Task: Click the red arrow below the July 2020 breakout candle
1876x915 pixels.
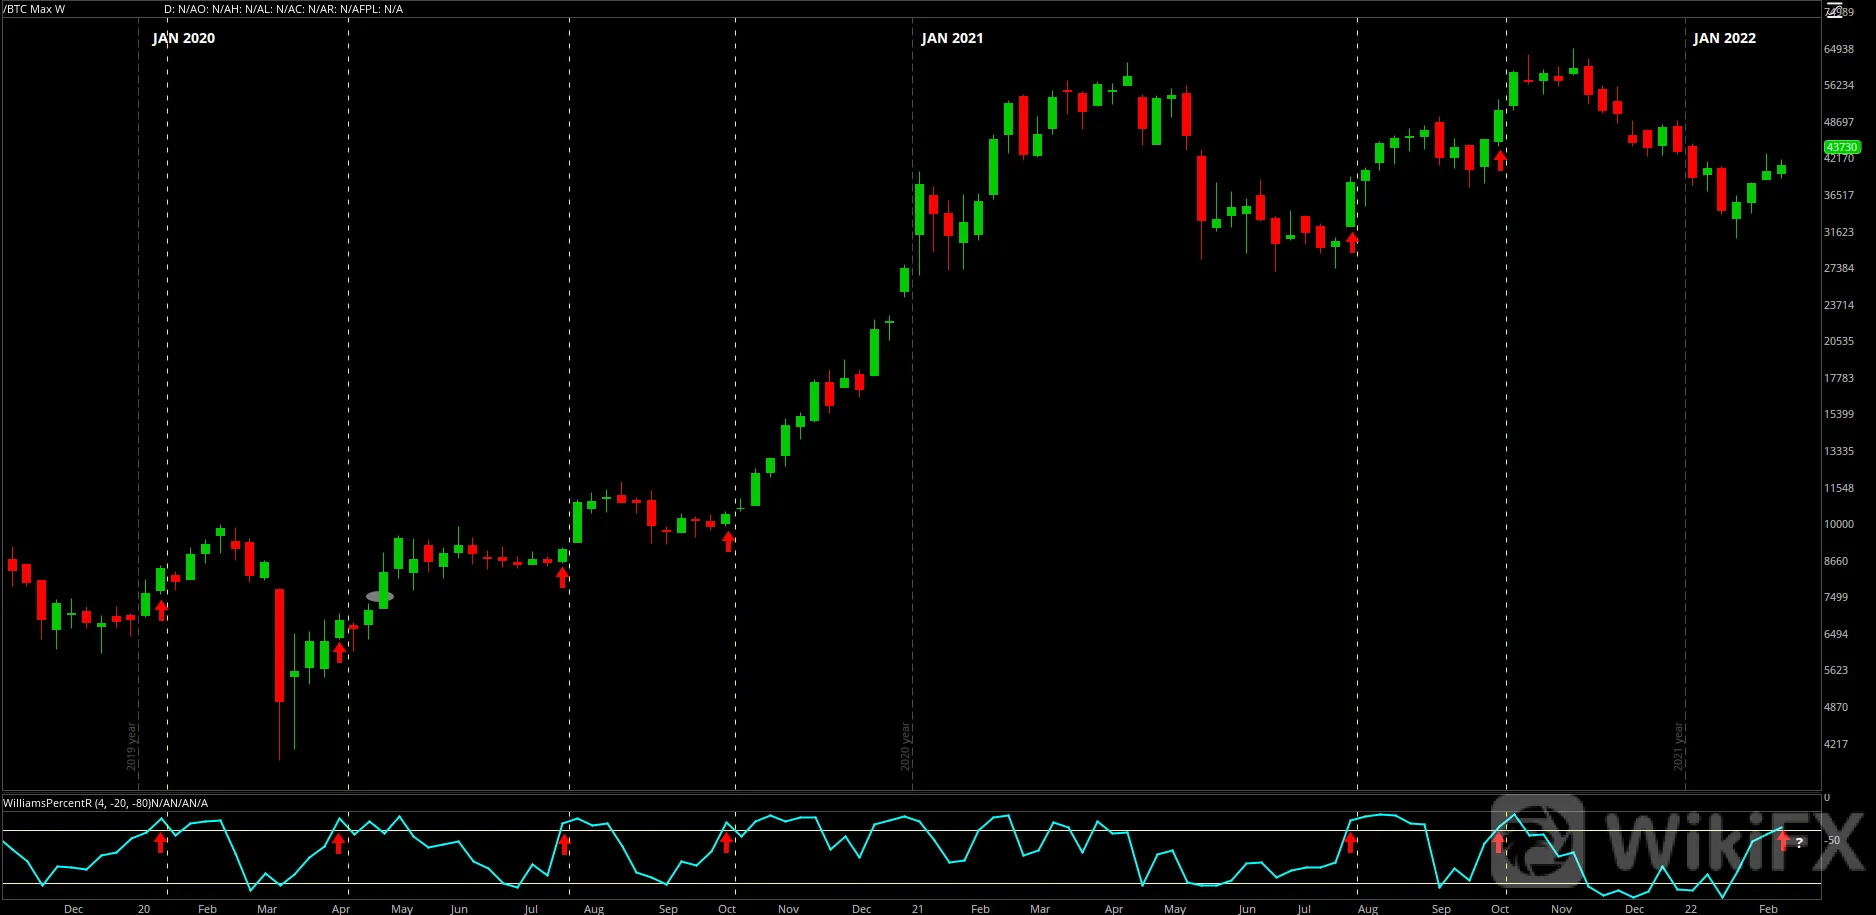Action: pos(563,577)
